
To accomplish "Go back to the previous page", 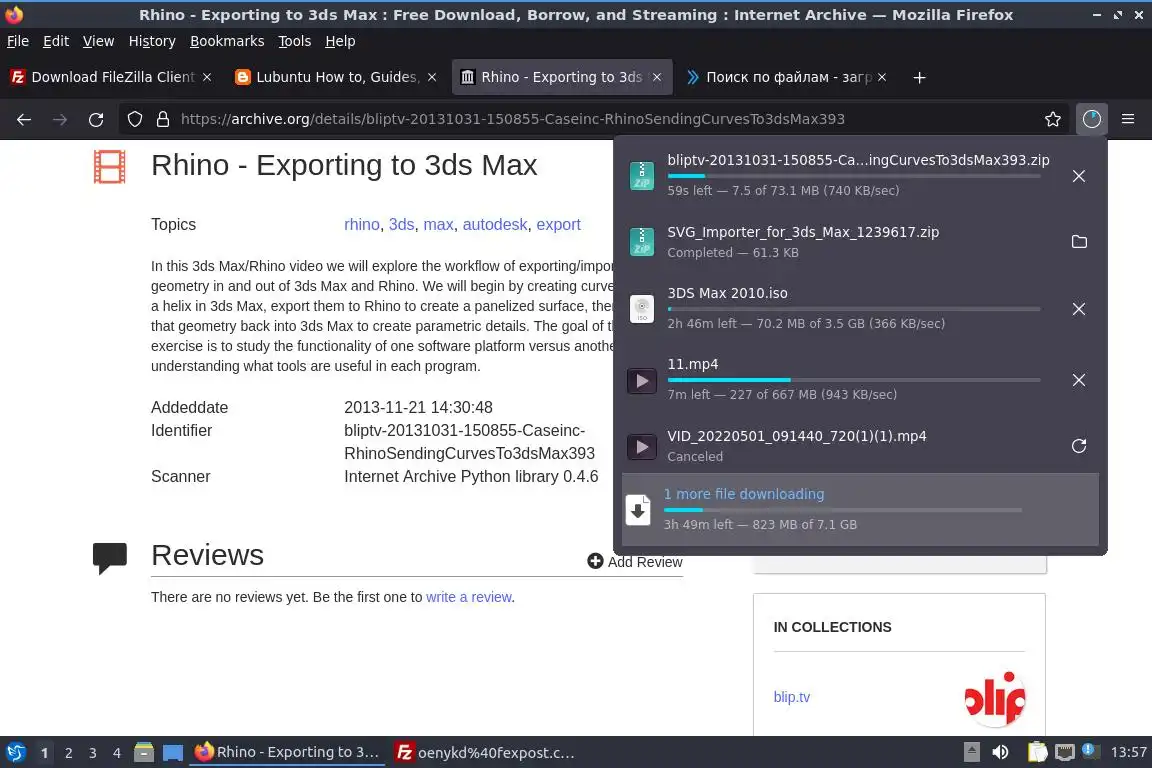I will pos(24,119).
